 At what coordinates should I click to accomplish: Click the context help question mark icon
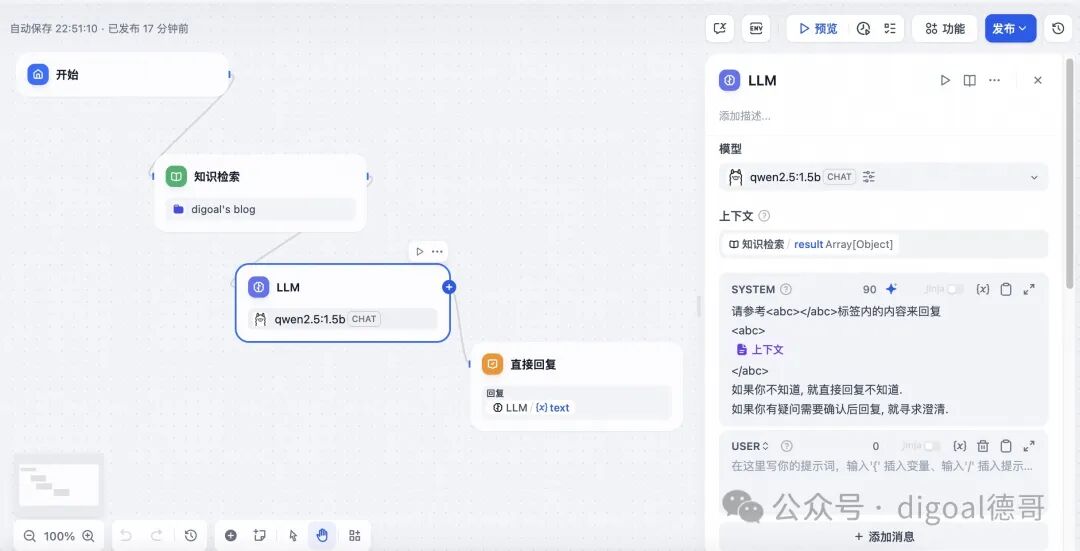coord(764,216)
